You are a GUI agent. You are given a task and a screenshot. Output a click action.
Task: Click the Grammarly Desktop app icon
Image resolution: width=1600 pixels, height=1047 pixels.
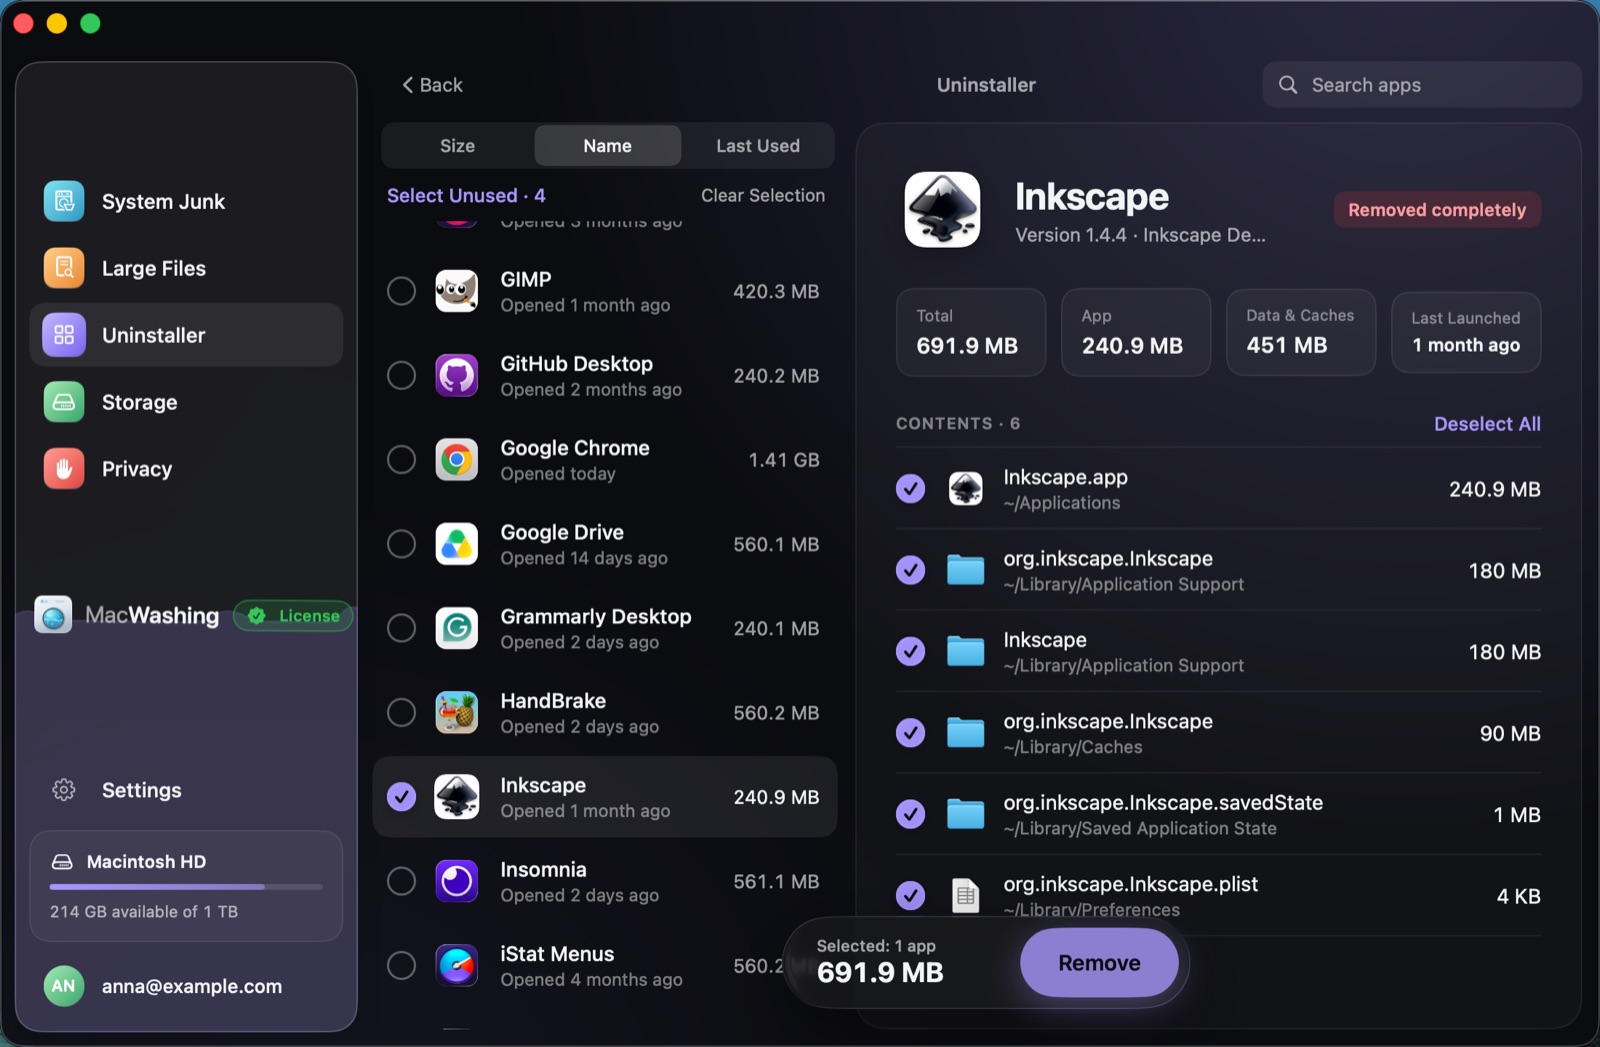pos(457,628)
